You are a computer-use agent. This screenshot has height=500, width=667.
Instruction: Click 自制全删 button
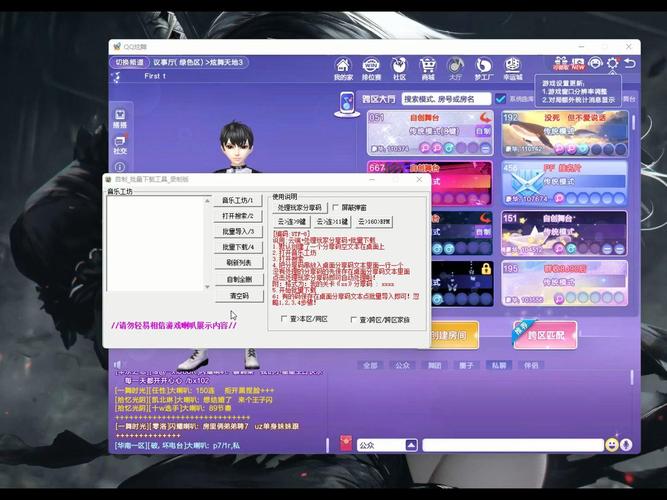pyautogui.click(x=239, y=279)
